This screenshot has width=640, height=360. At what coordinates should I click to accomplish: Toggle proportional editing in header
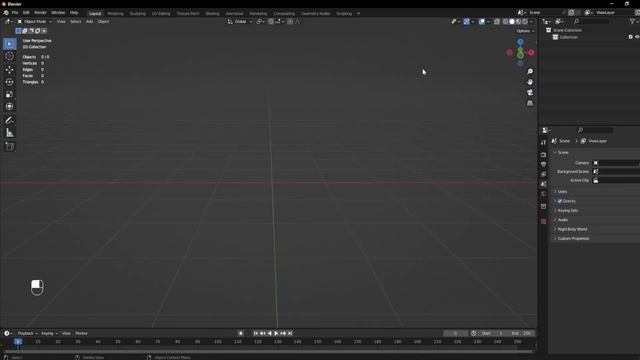[x=290, y=22]
